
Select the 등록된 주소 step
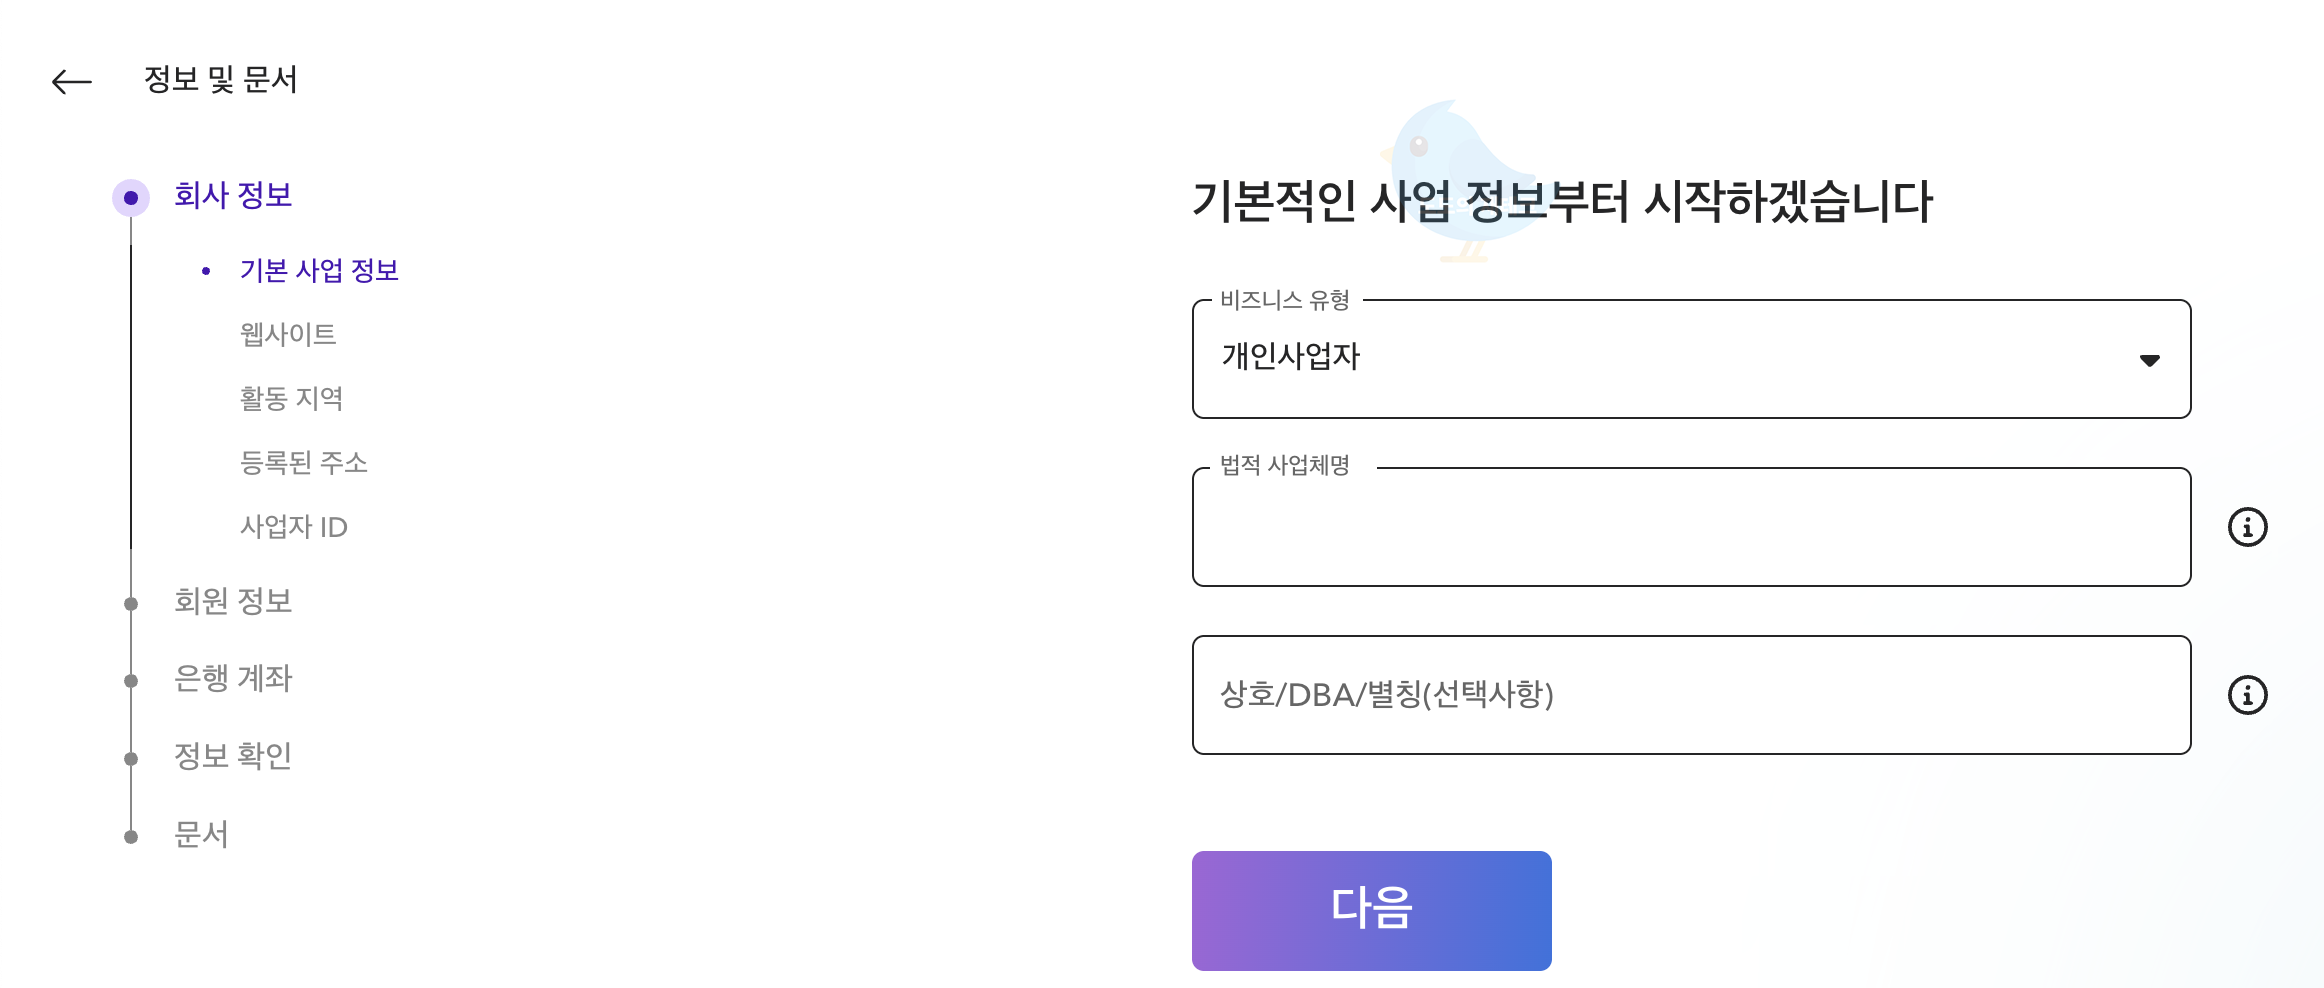(305, 463)
